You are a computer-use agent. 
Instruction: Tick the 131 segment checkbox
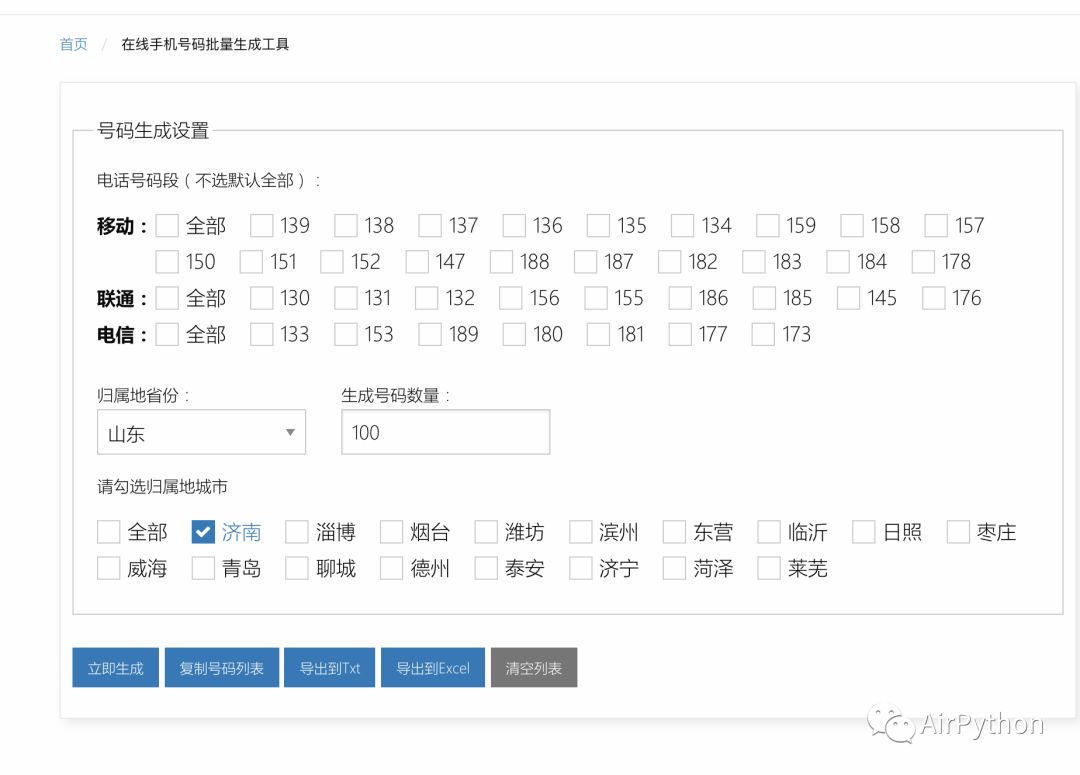[x=346, y=298]
